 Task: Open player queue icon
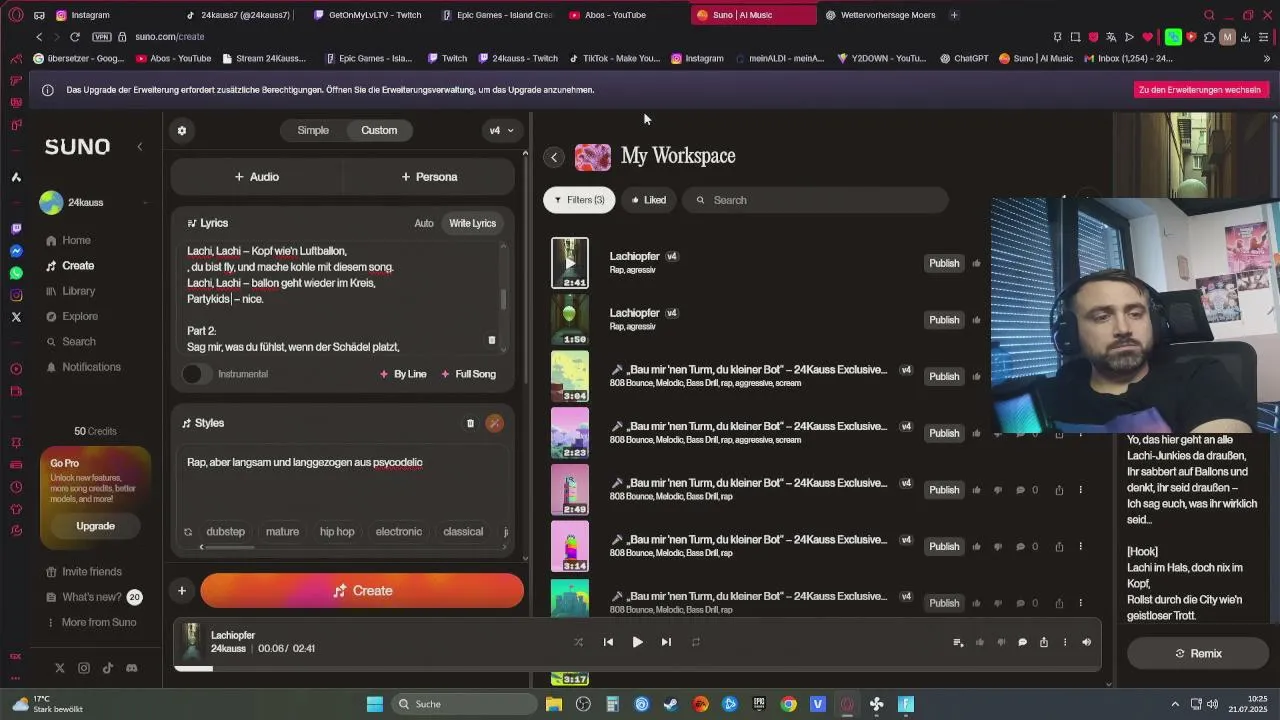(x=958, y=642)
